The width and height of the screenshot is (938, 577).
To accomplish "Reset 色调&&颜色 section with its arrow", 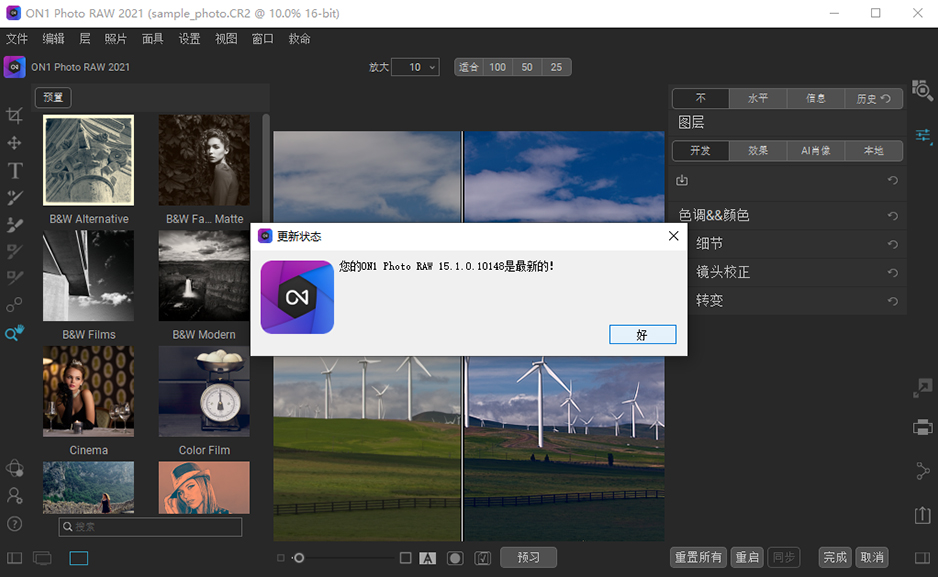I will click(893, 216).
